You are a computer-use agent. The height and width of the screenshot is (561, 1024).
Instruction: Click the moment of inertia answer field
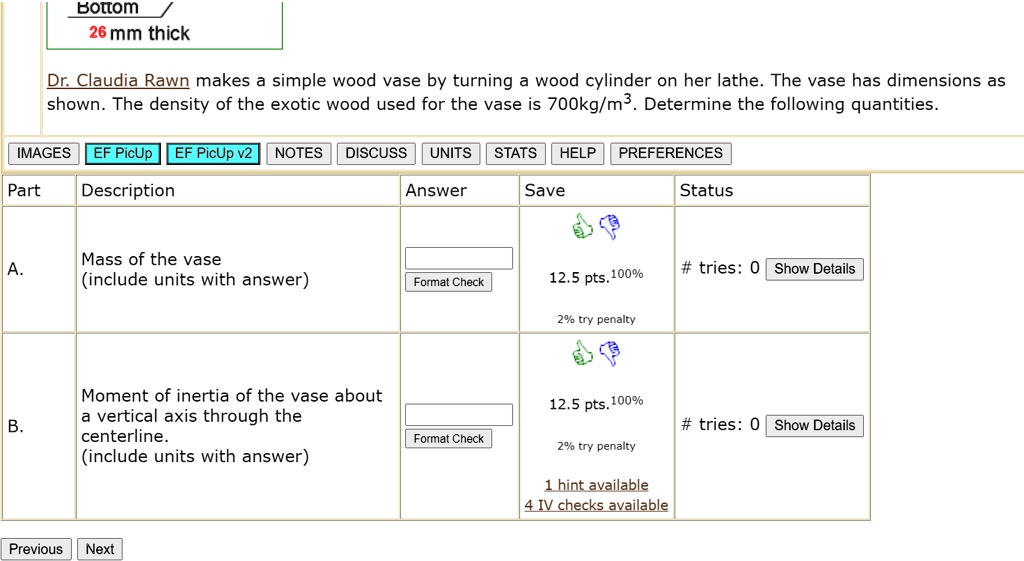[459, 414]
